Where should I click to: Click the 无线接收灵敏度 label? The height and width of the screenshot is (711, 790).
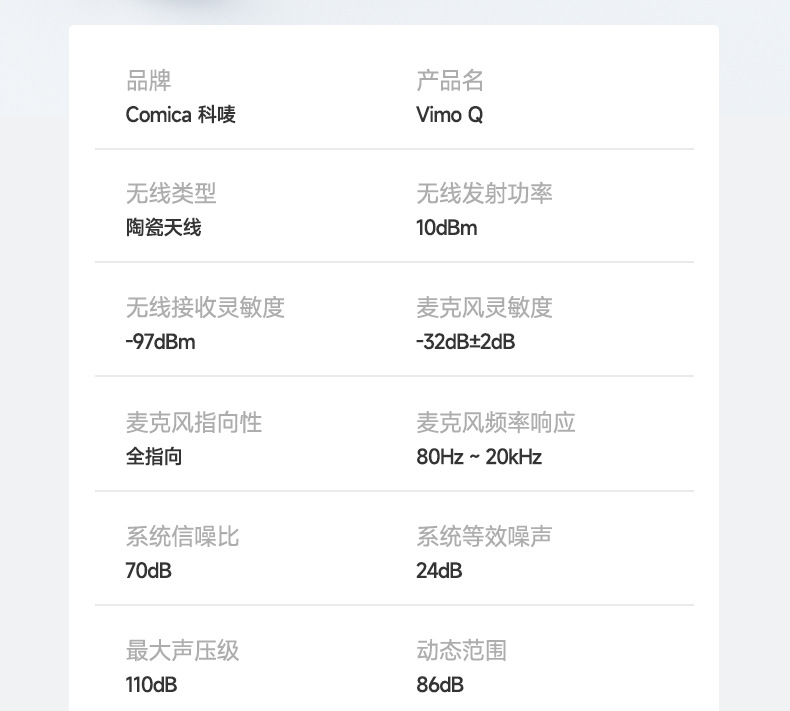coord(205,308)
